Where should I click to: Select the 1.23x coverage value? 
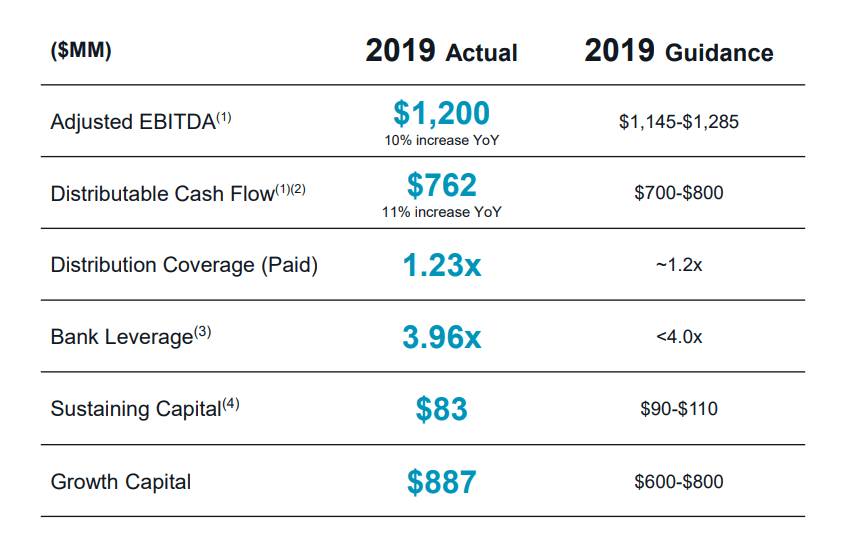tap(441, 265)
